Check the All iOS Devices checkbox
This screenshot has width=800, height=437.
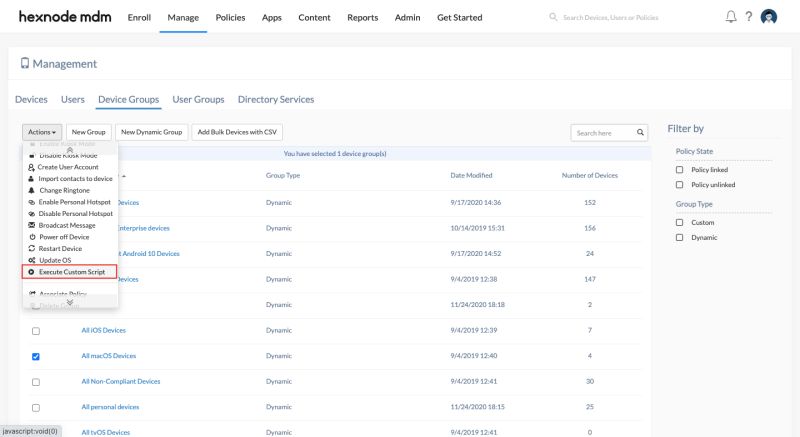click(x=36, y=331)
